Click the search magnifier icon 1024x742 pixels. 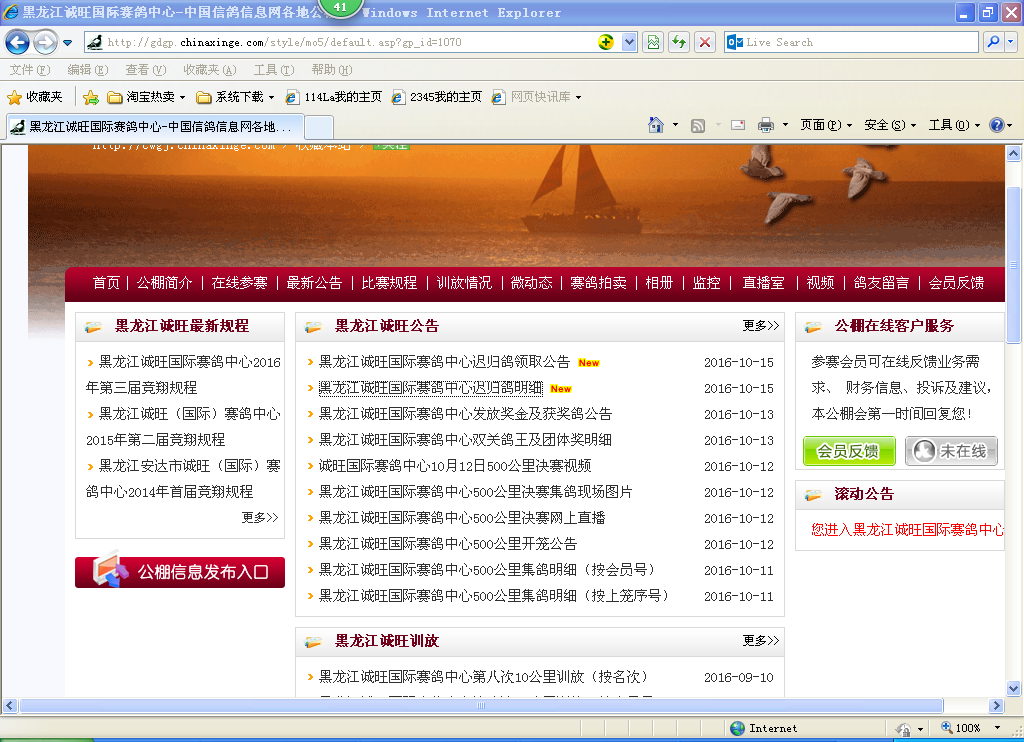click(x=993, y=42)
